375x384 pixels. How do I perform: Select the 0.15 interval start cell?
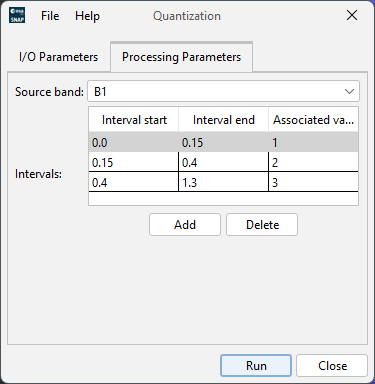[x=134, y=162]
